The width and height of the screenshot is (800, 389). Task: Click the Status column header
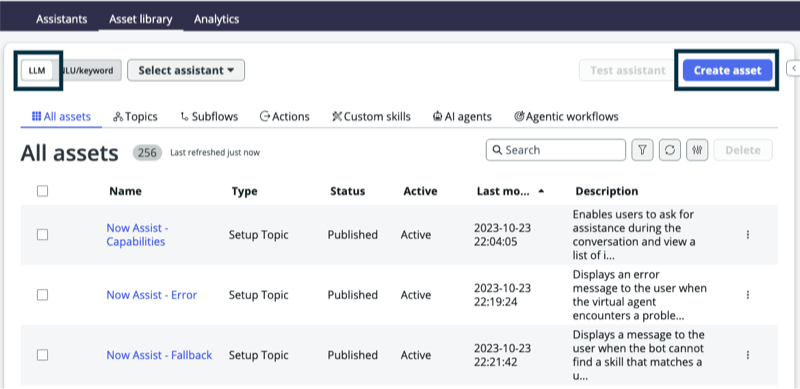347,191
